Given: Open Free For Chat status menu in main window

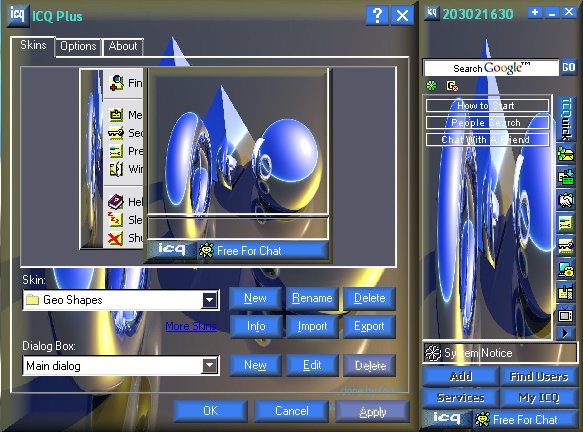Looking at the screenshot, I should (525, 419).
